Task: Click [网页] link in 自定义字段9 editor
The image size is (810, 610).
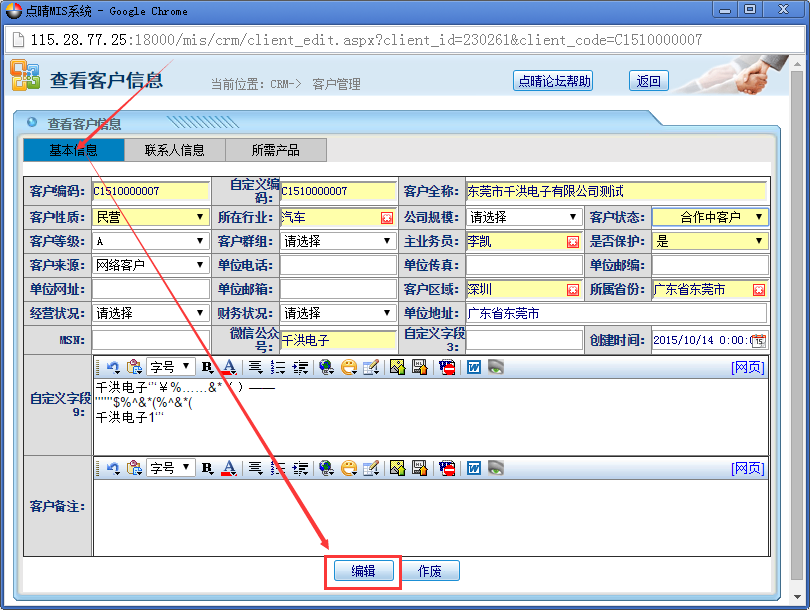Action: (x=748, y=367)
